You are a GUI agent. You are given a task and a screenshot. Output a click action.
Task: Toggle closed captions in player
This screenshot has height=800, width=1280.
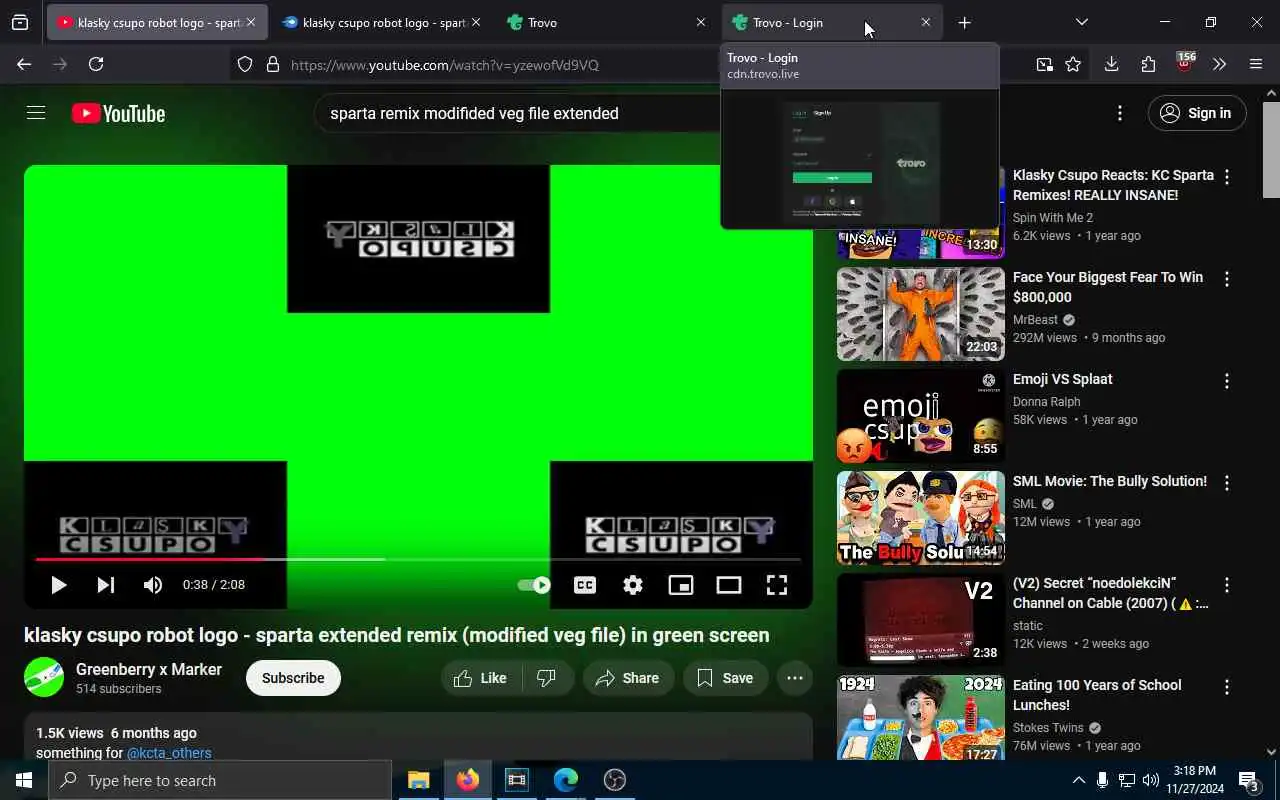click(x=585, y=585)
